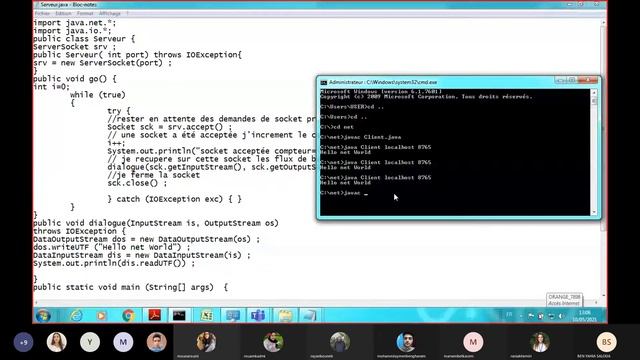Switch to Notepad via taskbar icon
Image resolution: width=640 pixels, height=360 pixels.
point(309,316)
